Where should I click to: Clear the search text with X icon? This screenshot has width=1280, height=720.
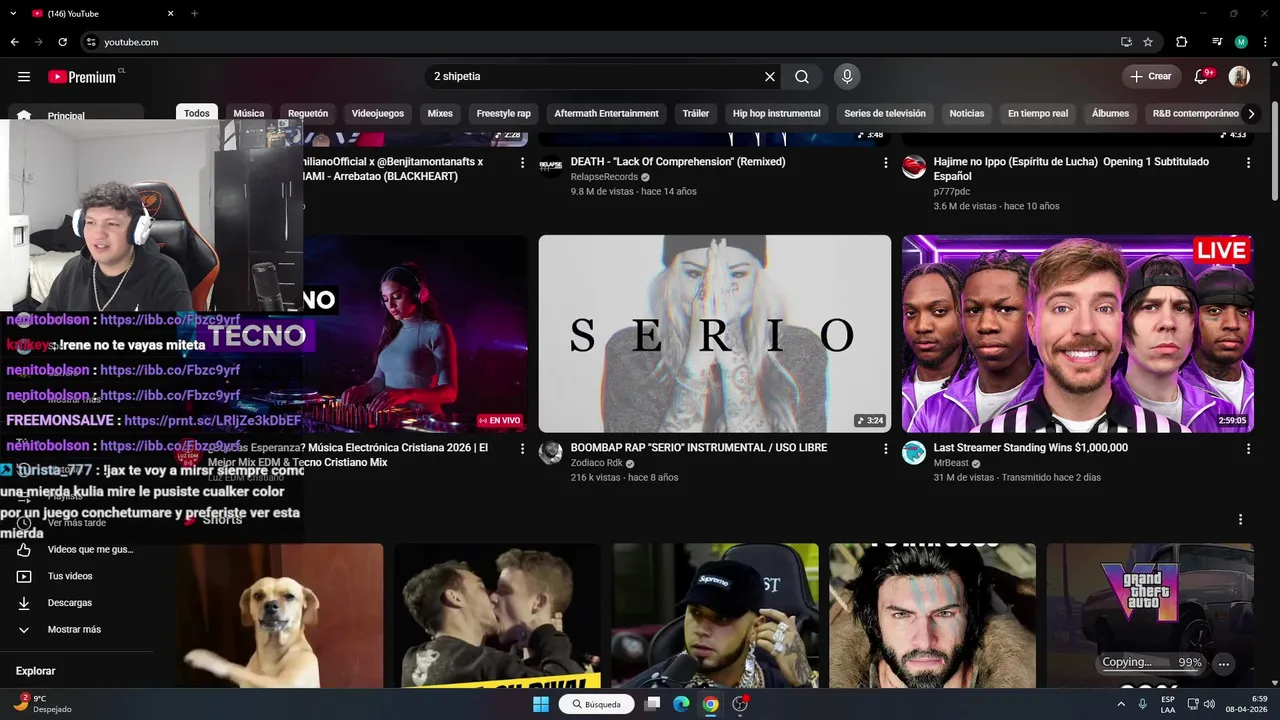coord(770,76)
